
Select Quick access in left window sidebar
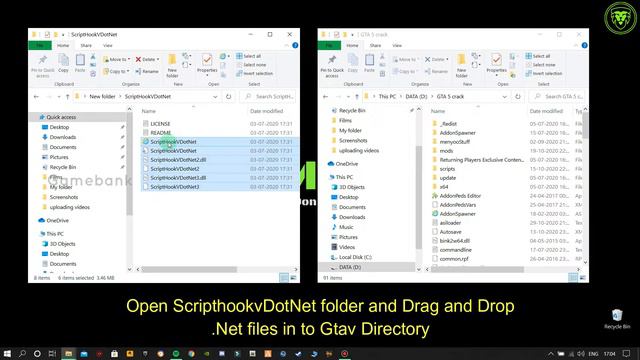[x=61, y=117]
